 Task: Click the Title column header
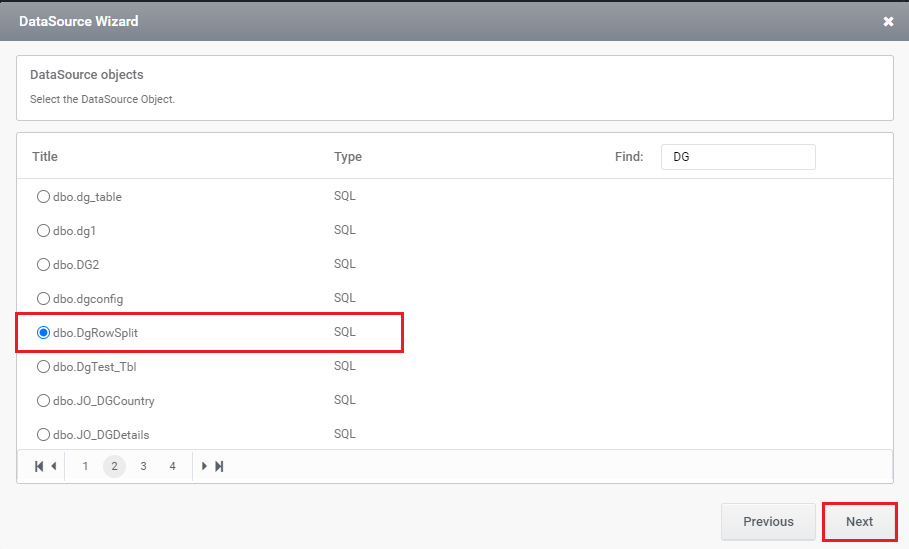(x=45, y=157)
